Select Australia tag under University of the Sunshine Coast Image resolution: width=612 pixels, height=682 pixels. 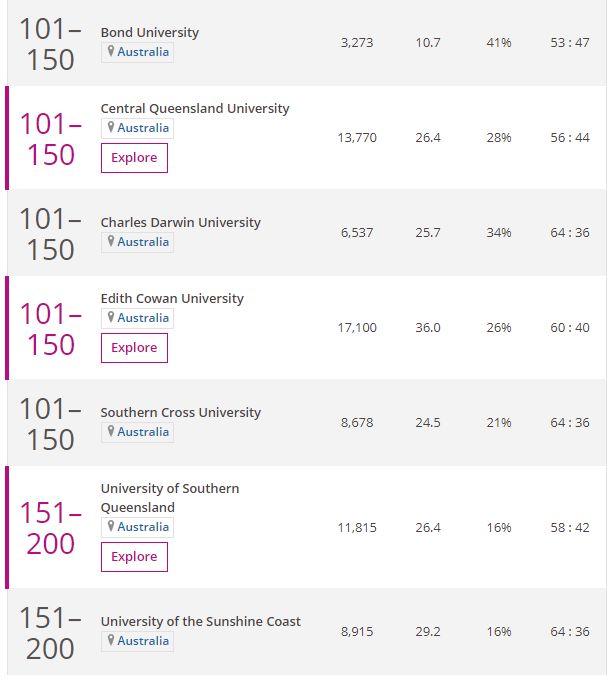(x=137, y=641)
